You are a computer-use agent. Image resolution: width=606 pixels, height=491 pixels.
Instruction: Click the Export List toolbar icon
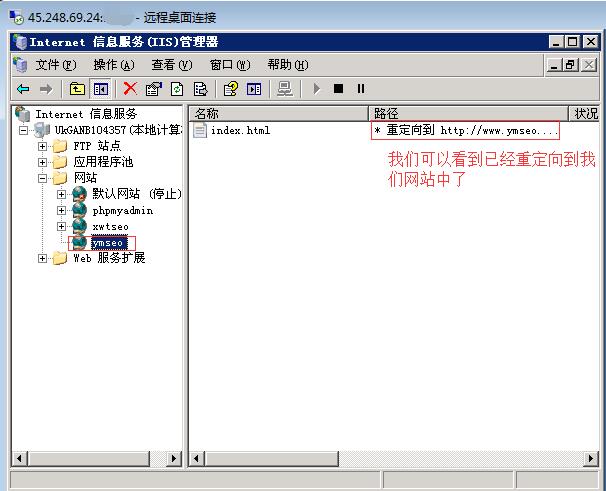(x=200, y=89)
